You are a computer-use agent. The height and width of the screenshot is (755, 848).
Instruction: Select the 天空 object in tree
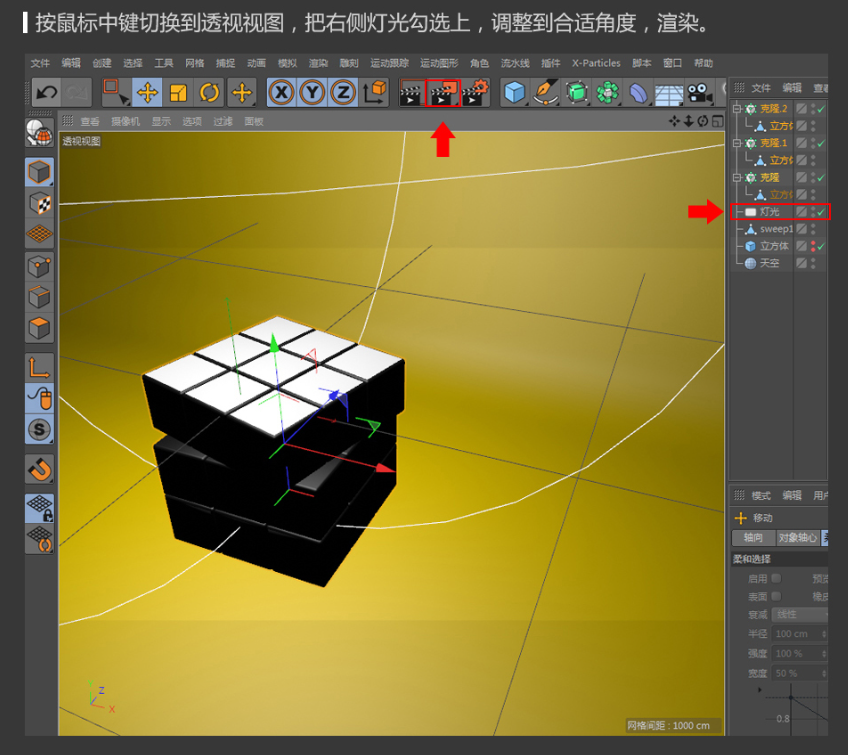(768, 263)
